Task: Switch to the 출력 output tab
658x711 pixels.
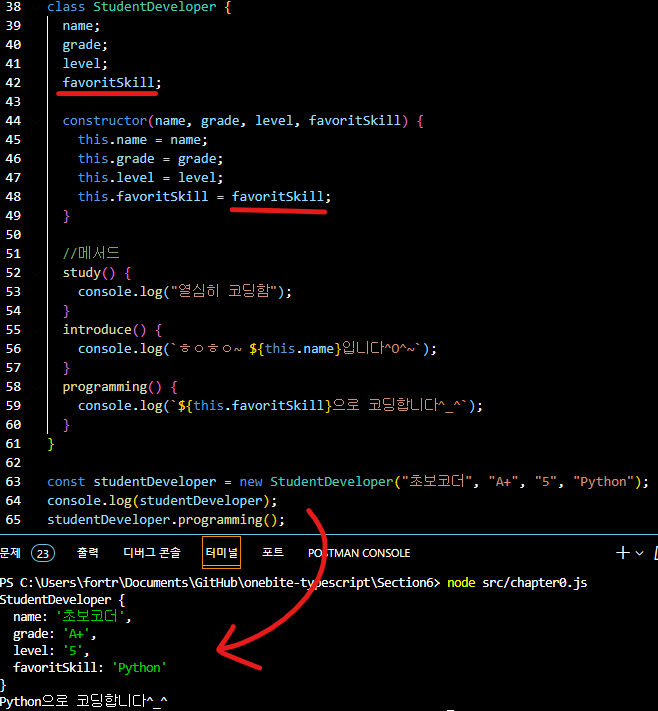Action: (88, 552)
